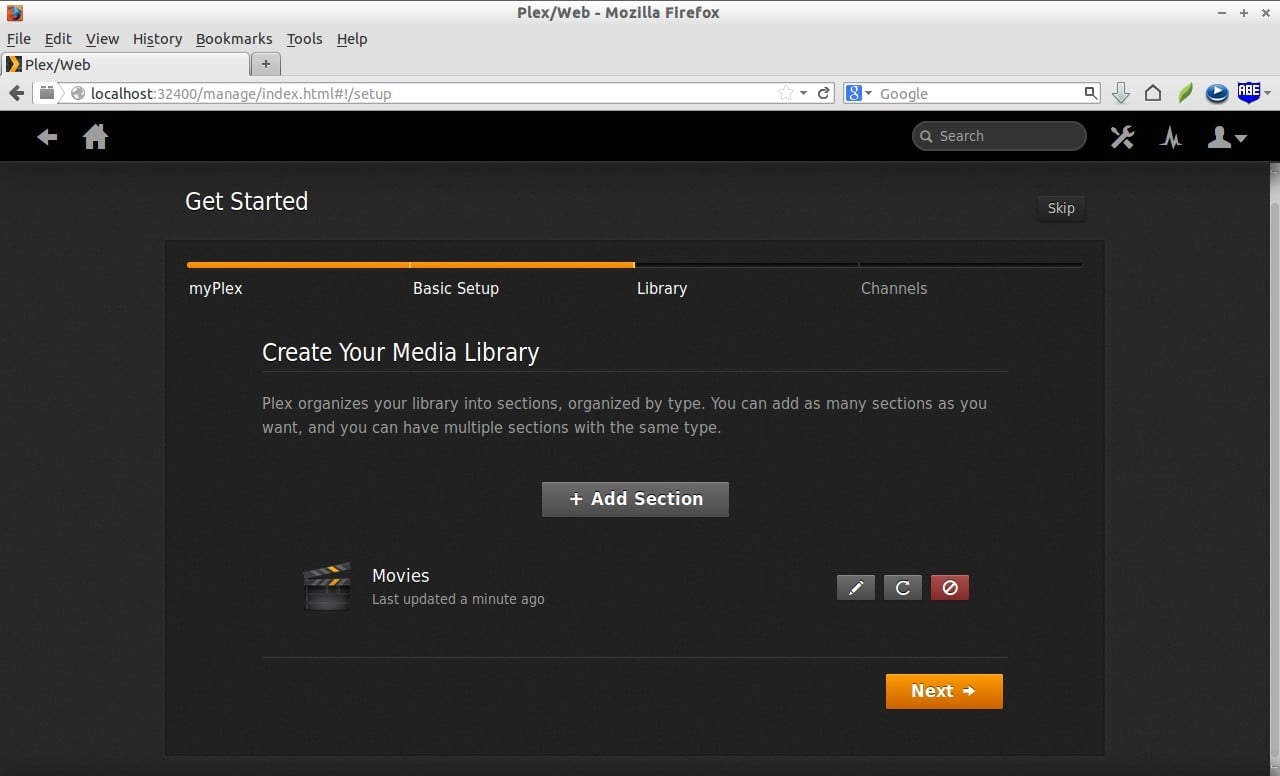Screen dimensions: 1280x776
Task: Click the blue globe toolbar icon
Action: 1217,93
